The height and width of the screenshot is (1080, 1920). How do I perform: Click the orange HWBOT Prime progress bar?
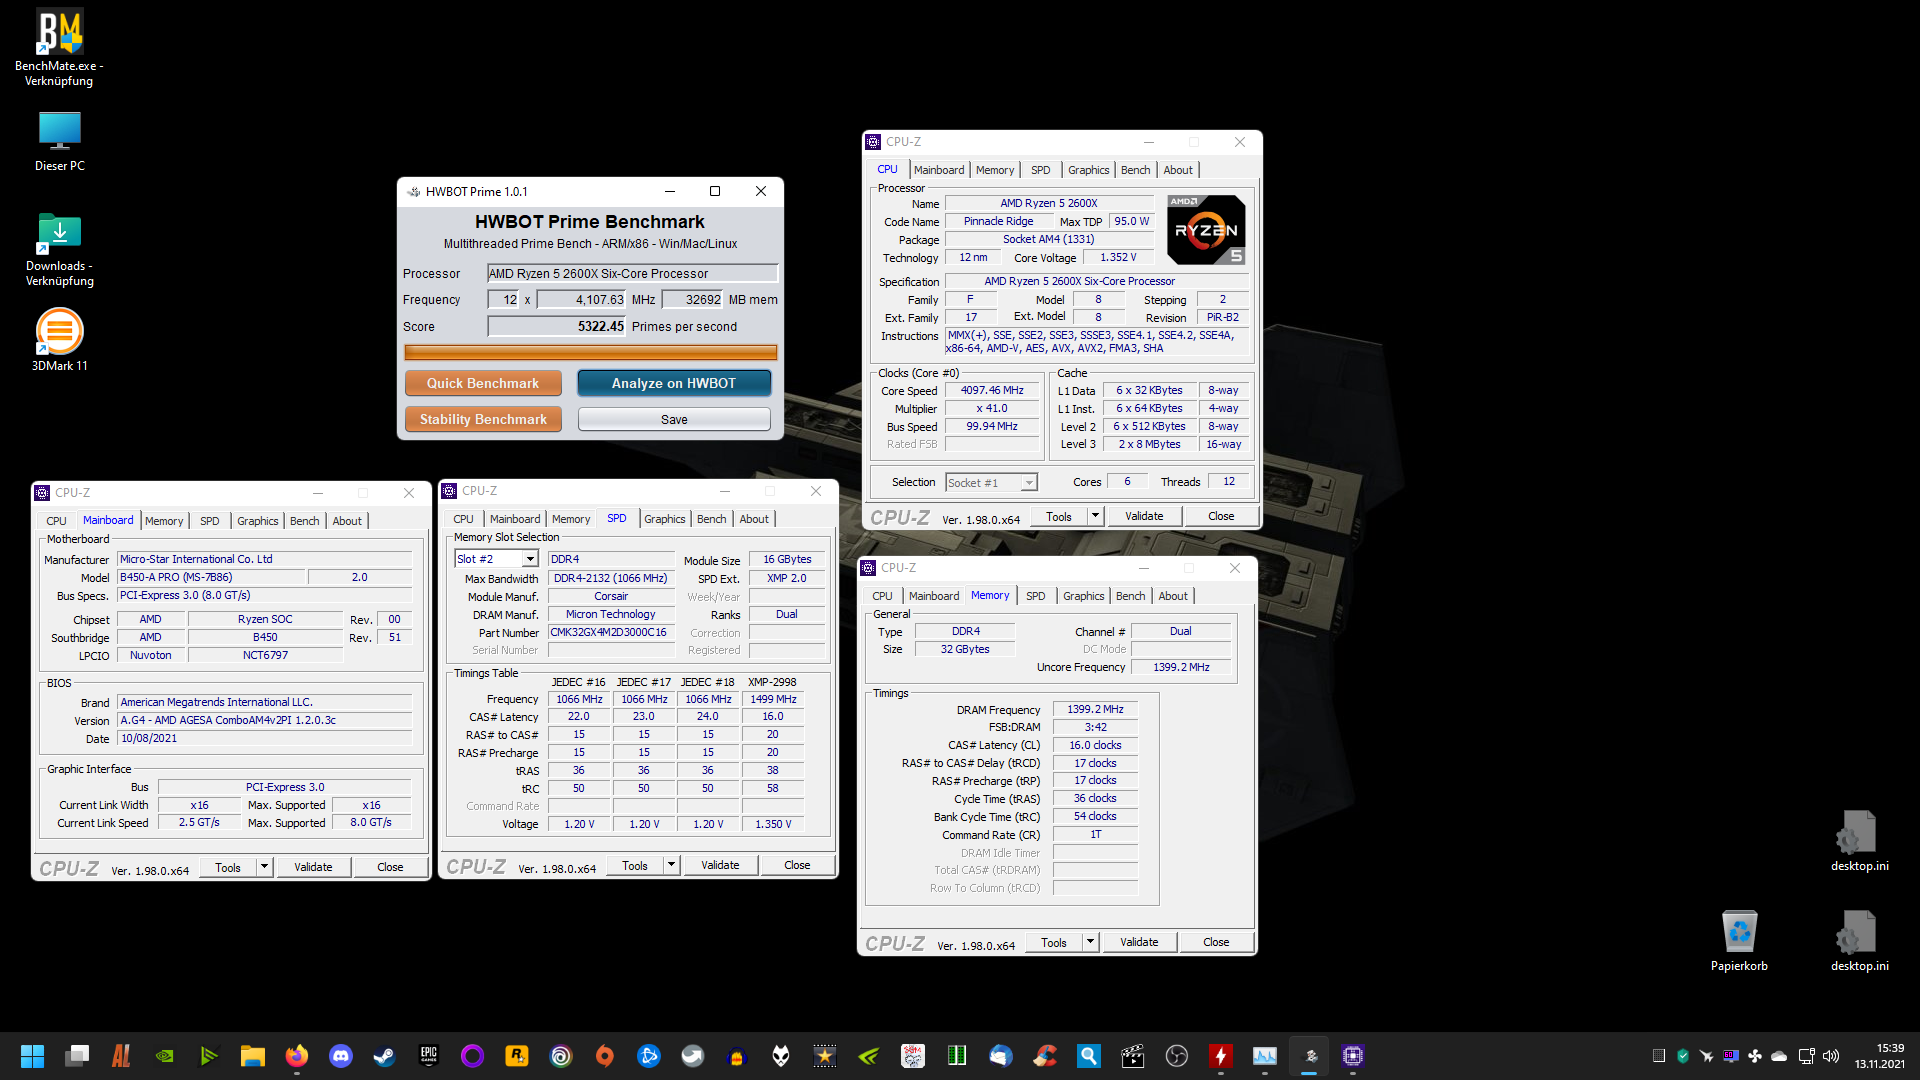pyautogui.click(x=590, y=352)
